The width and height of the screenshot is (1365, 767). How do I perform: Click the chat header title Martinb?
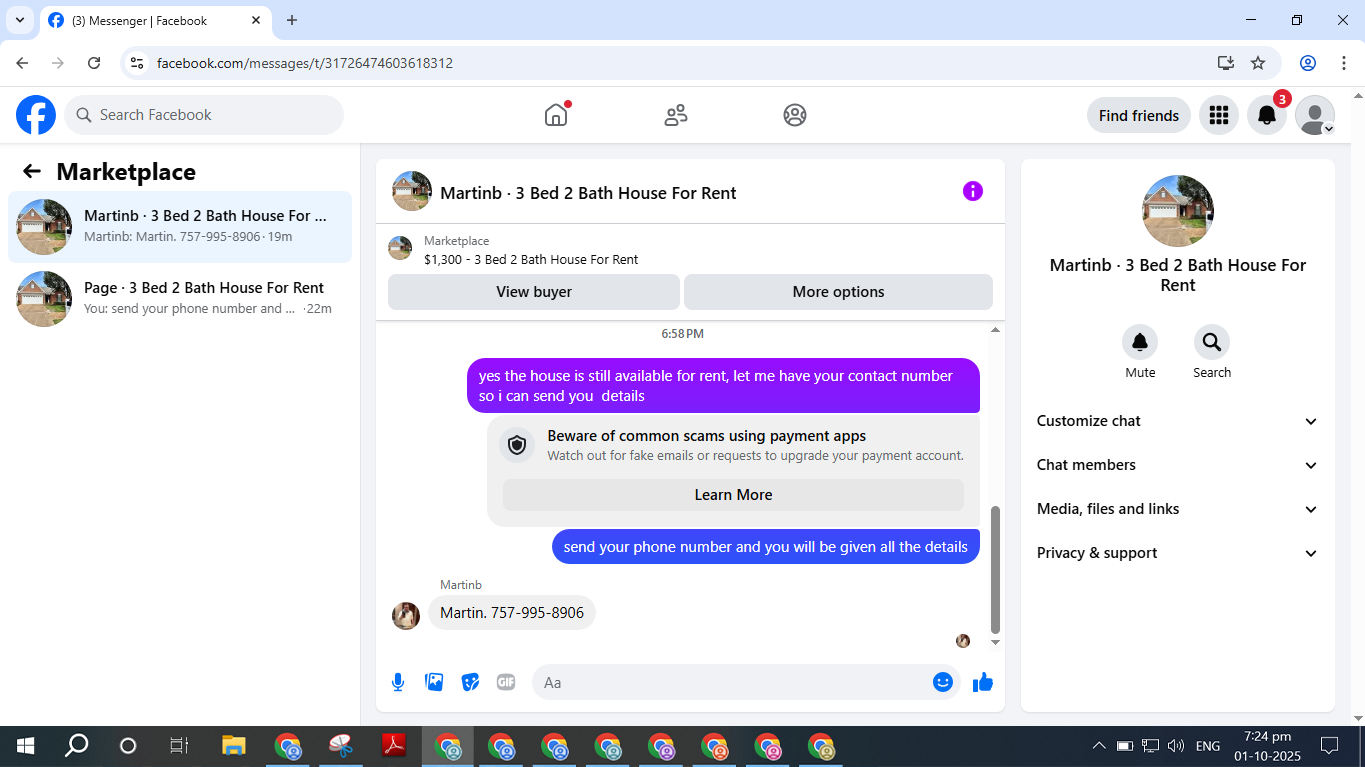coord(588,193)
